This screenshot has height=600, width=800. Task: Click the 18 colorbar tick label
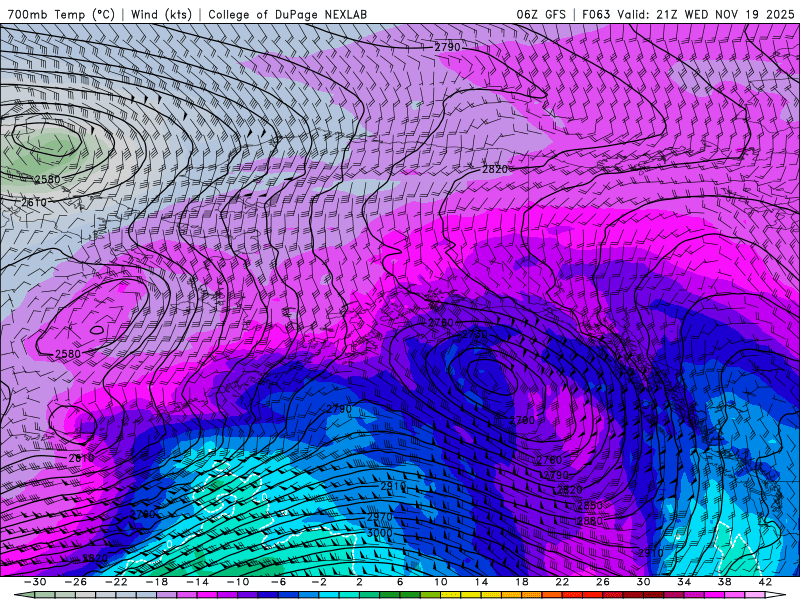(521, 582)
